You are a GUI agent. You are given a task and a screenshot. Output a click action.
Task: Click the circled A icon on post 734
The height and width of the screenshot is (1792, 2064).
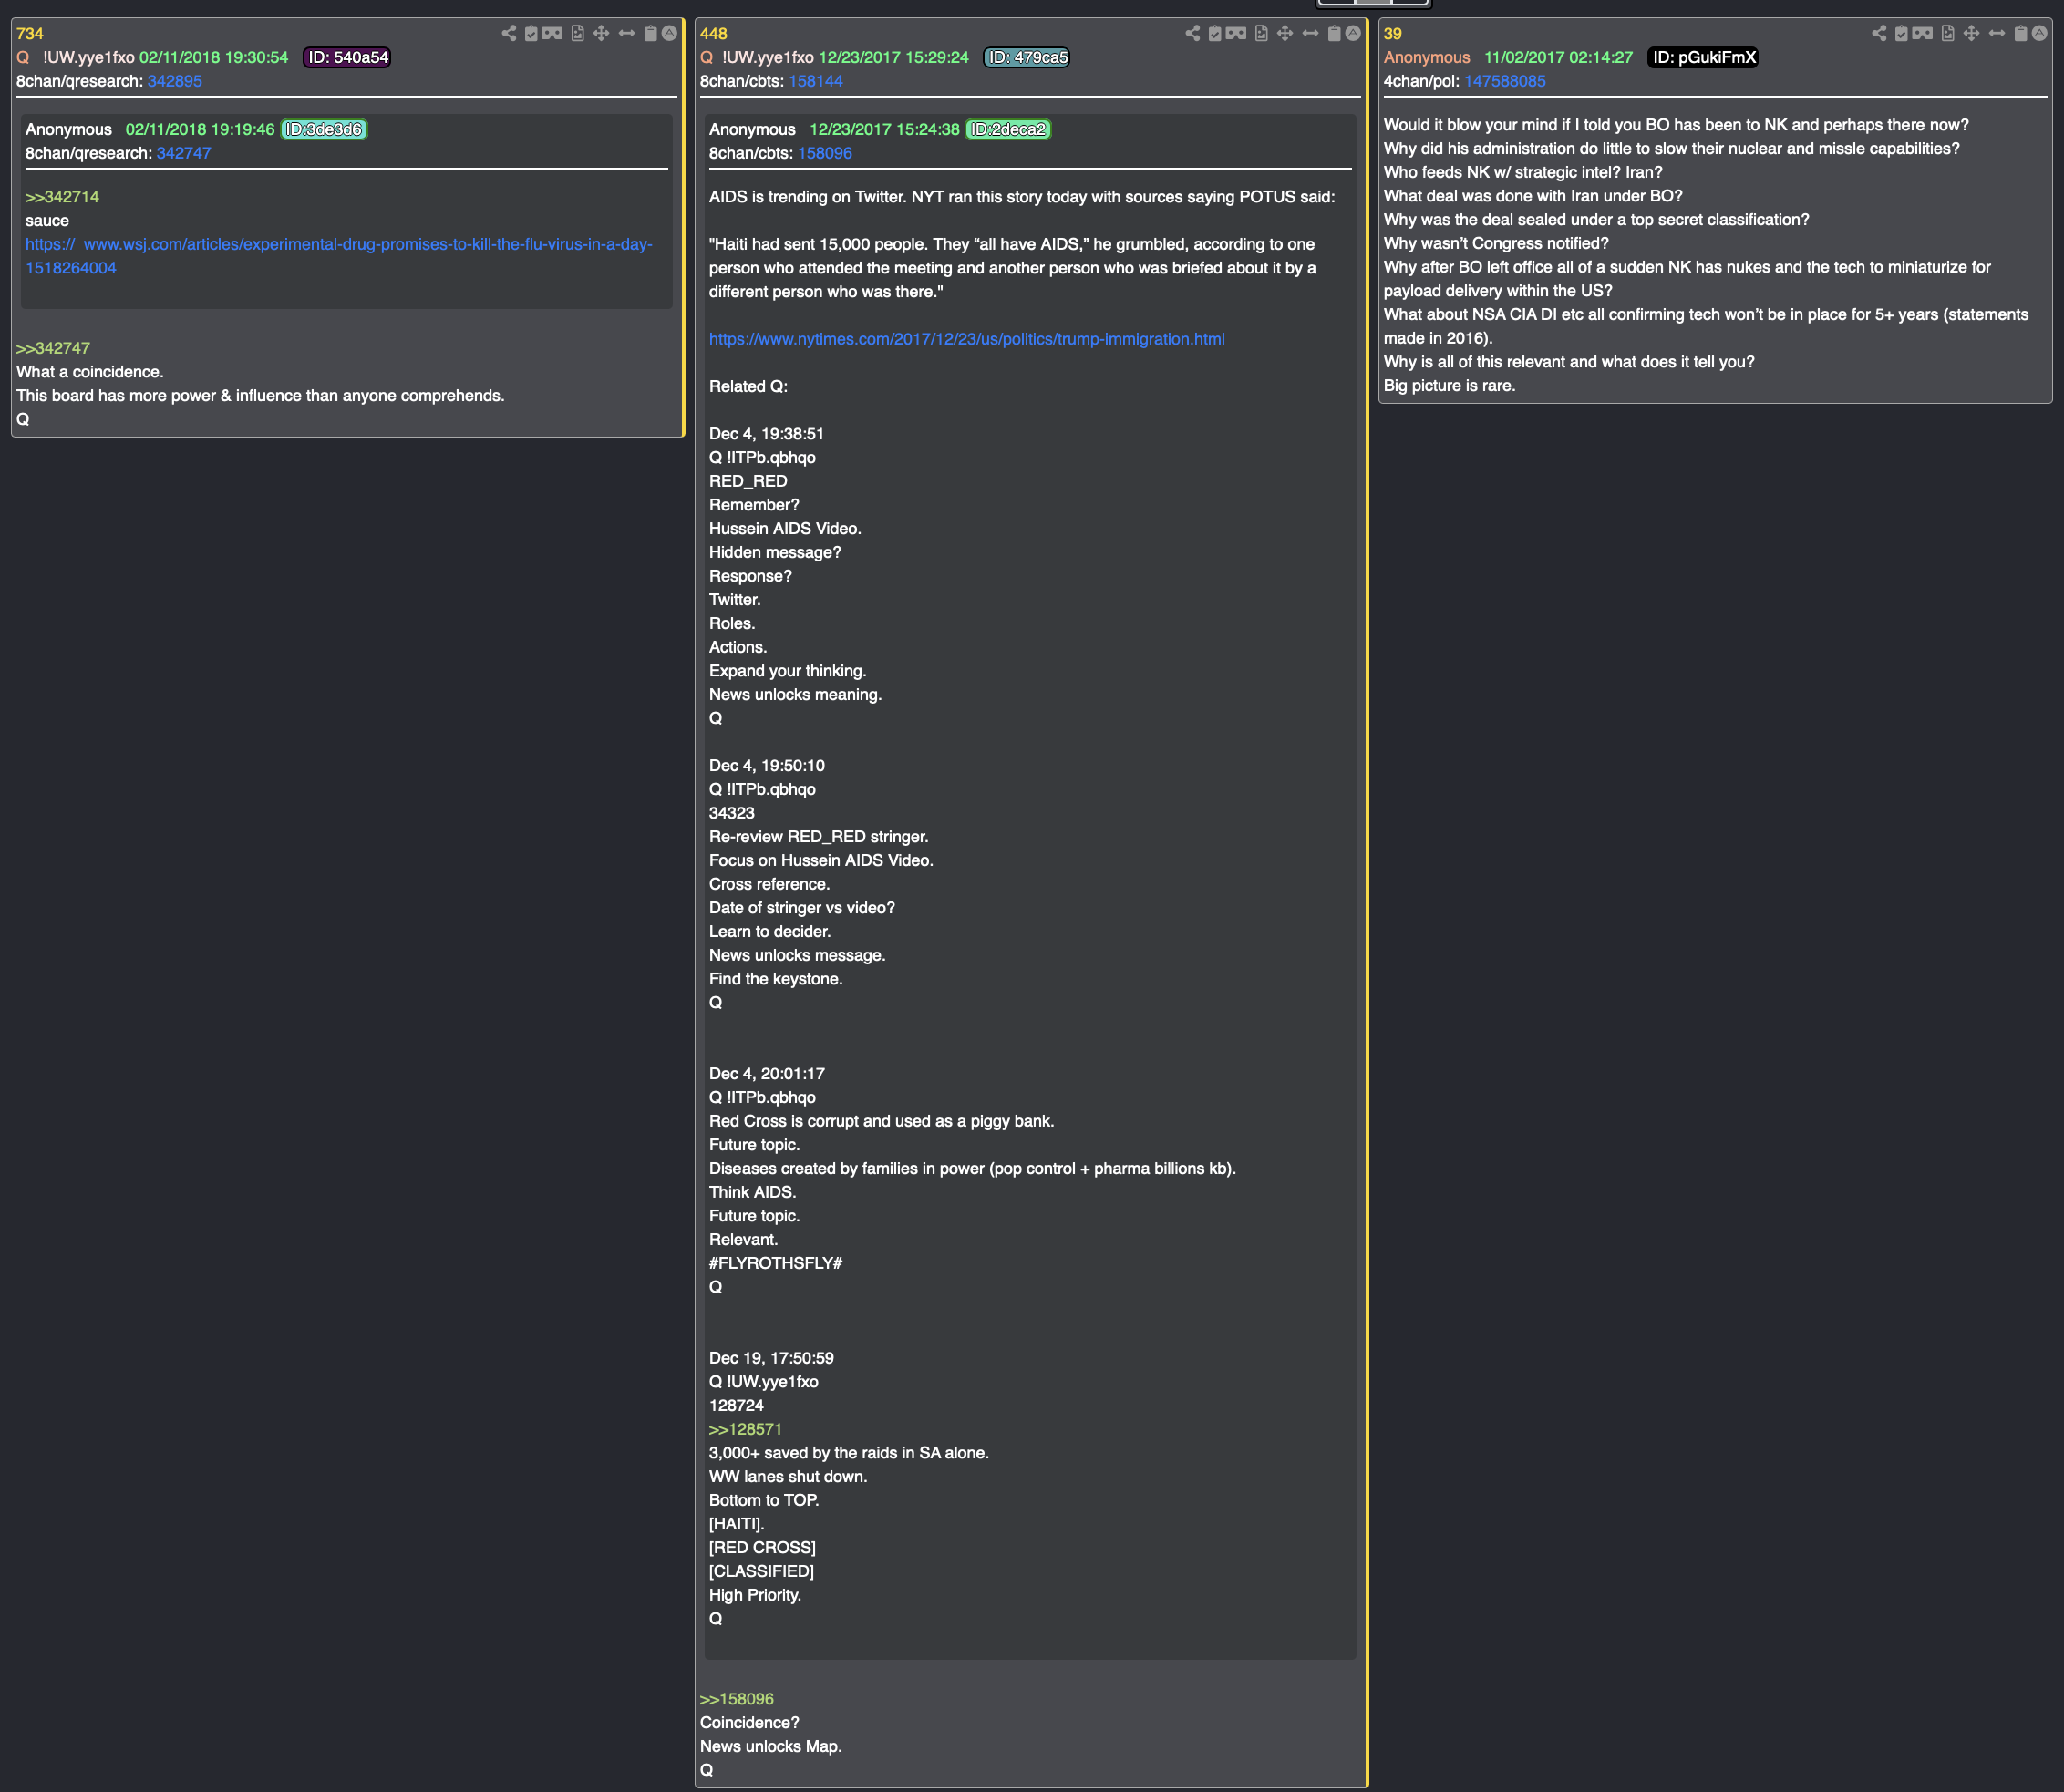click(669, 33)
